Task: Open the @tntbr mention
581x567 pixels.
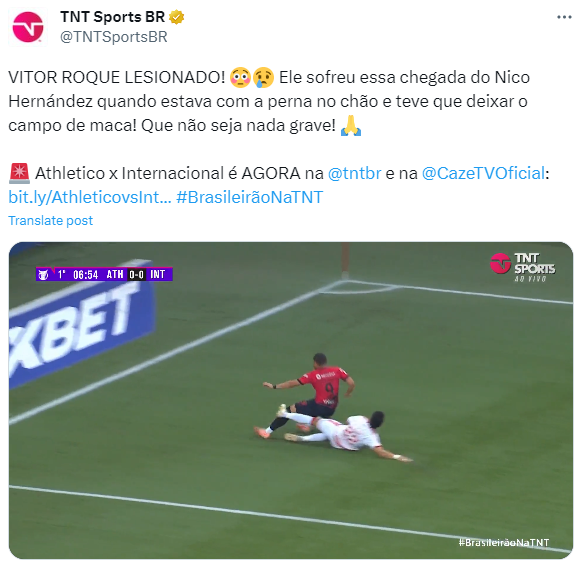Action: tap(355, 173)
